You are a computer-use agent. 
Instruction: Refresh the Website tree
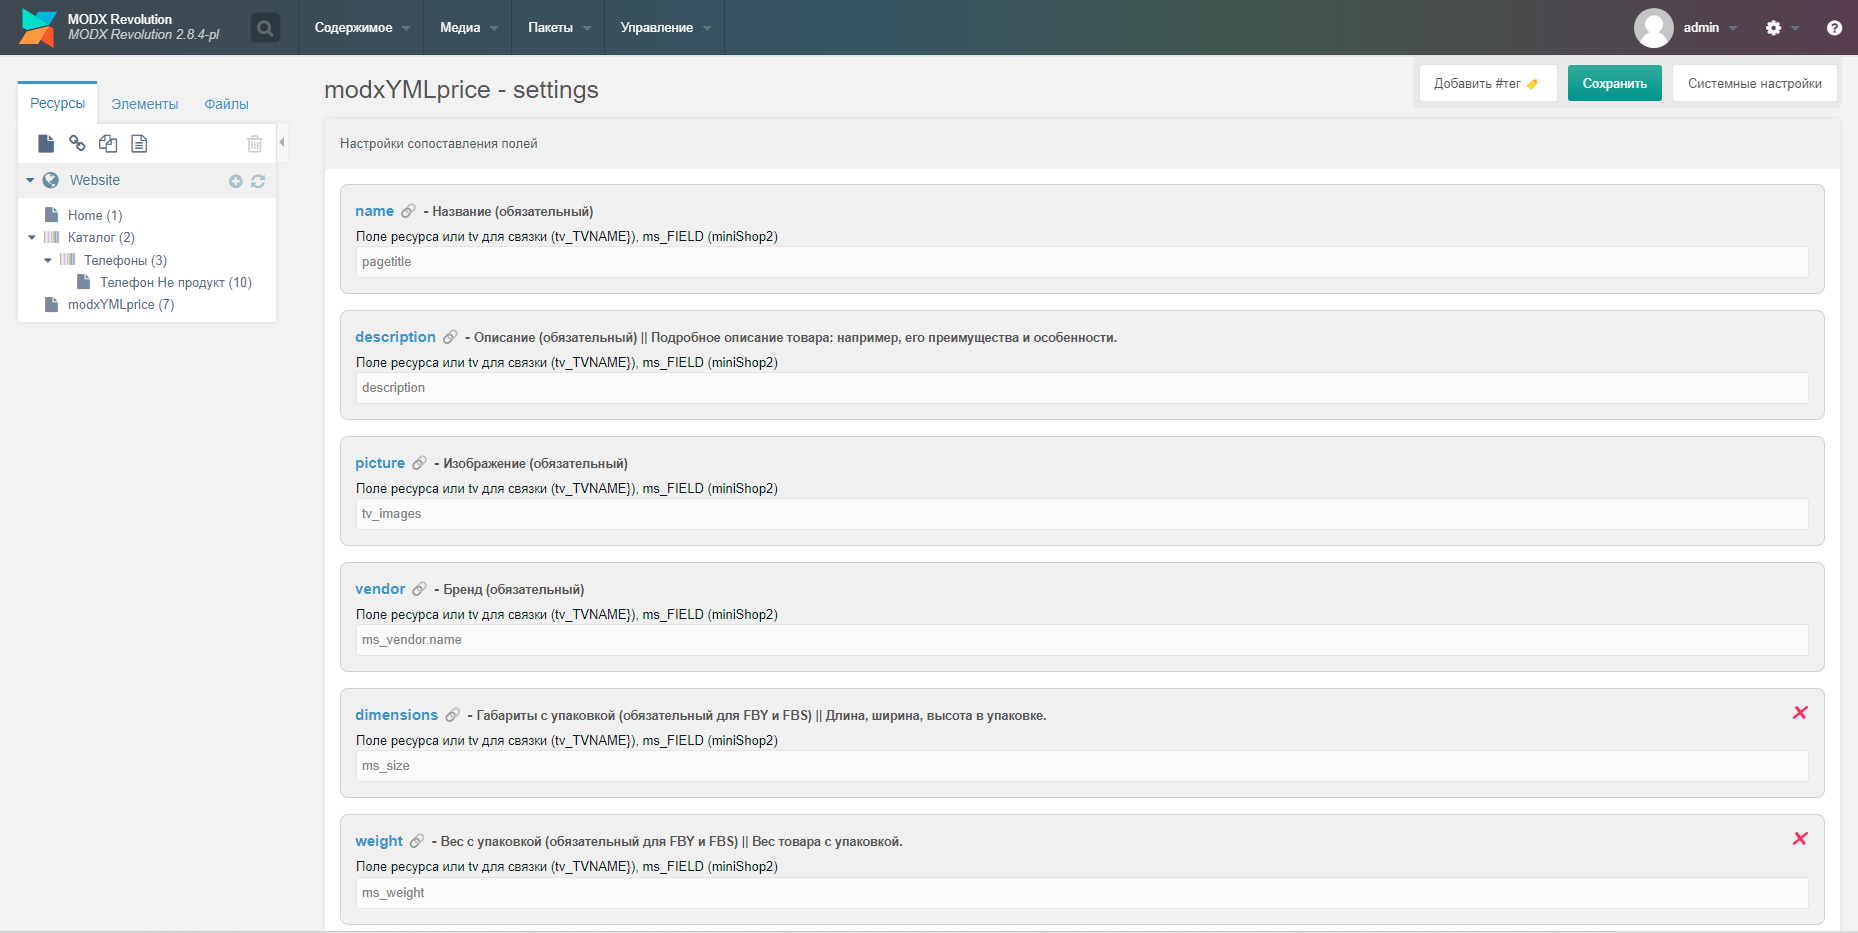pyautogui.click(x=258, y=181)
